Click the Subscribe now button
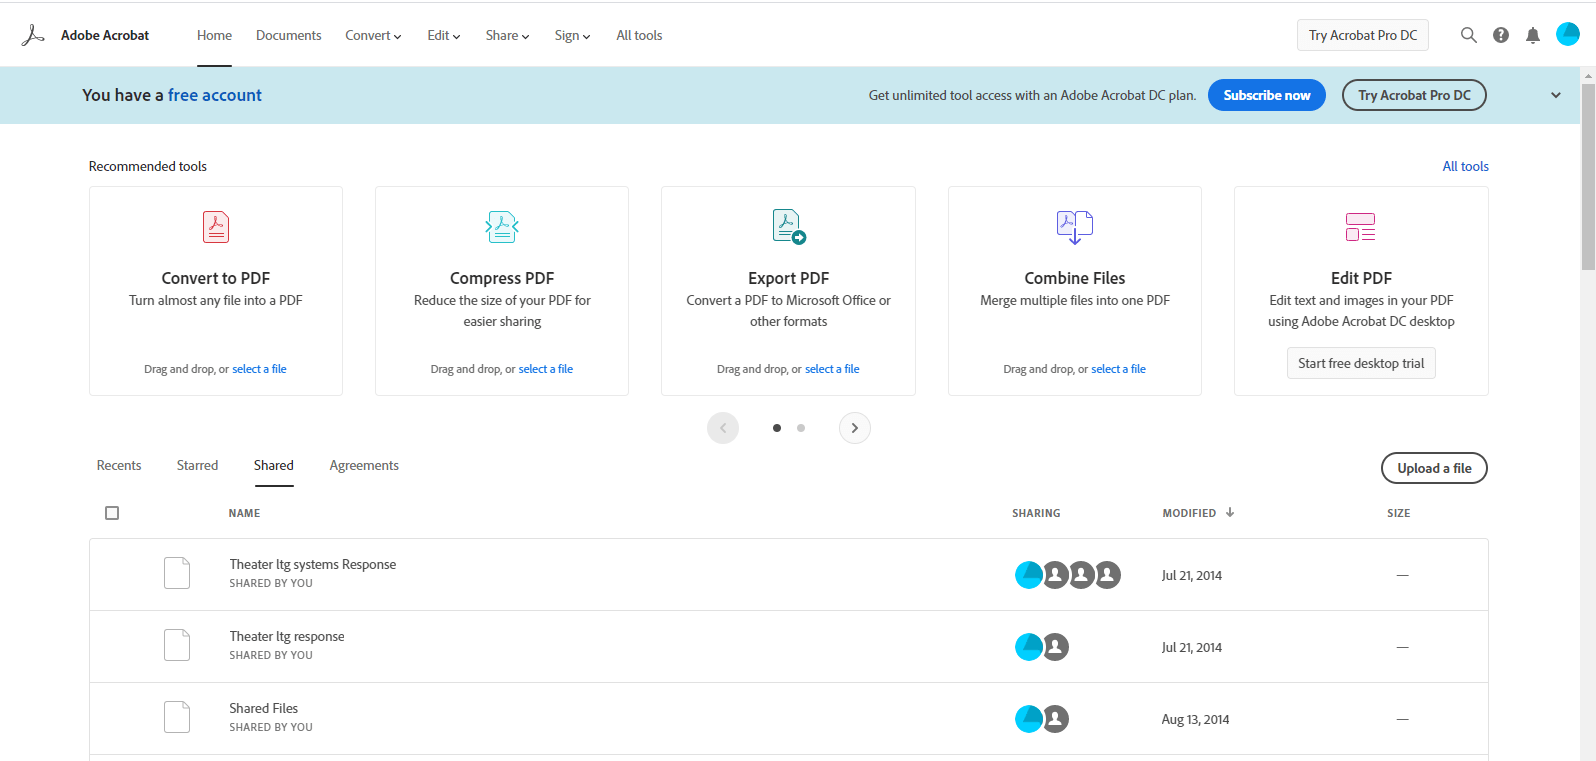The height and width of the screenshot is (761, 1596). (x=1267, y=95)
